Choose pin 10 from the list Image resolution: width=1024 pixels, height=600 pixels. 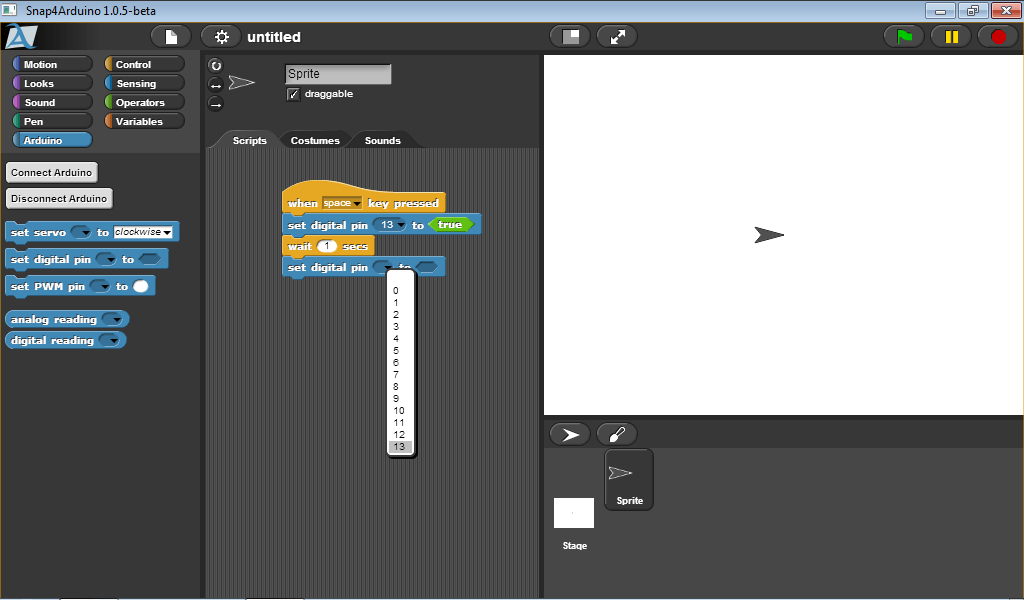click(x=400, y=411)
